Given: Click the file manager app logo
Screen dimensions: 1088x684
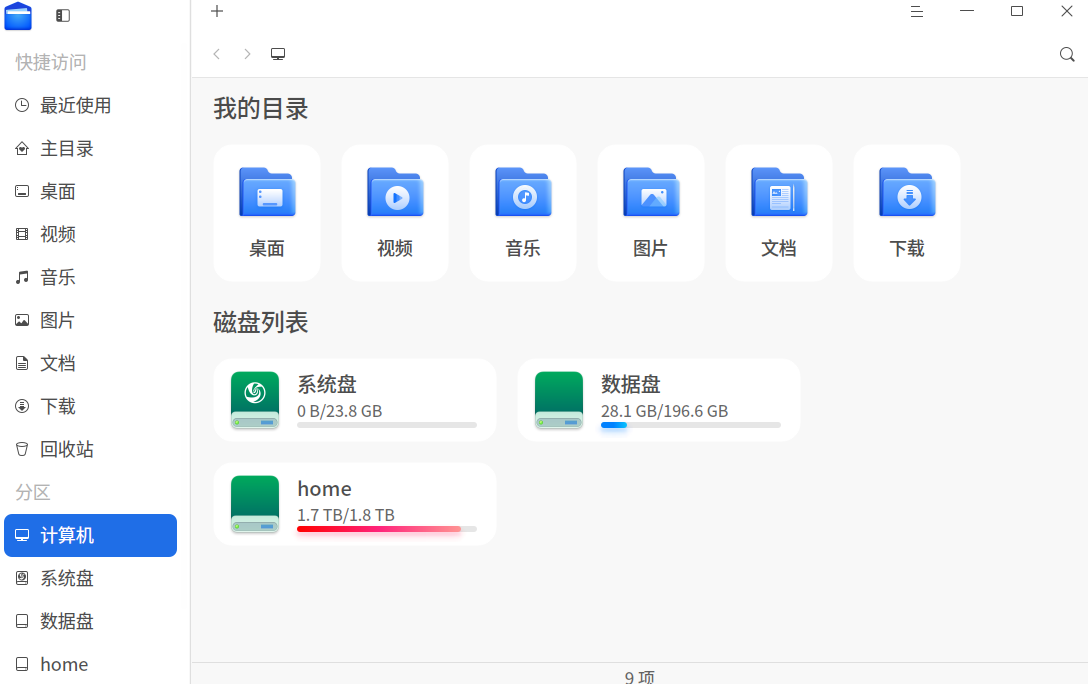Looking at the screenshot, I should pyautogui.click(x=18, y=16).
